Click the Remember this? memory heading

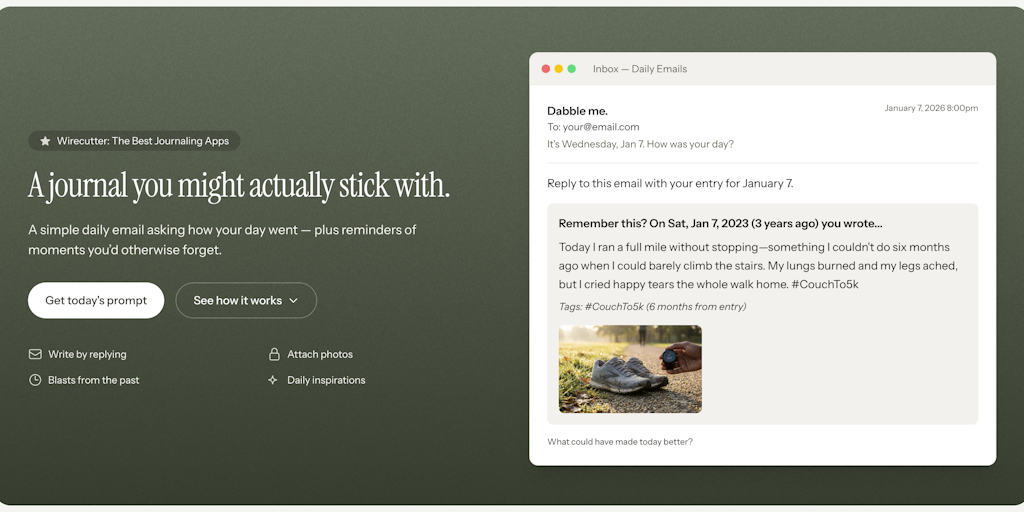coord(720,223)
